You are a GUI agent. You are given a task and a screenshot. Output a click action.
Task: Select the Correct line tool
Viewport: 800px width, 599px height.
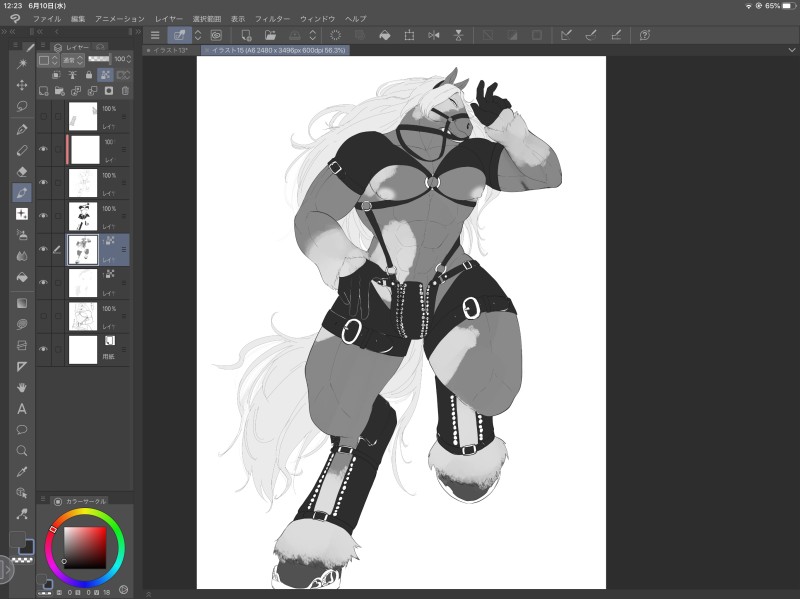pos(22,514)
